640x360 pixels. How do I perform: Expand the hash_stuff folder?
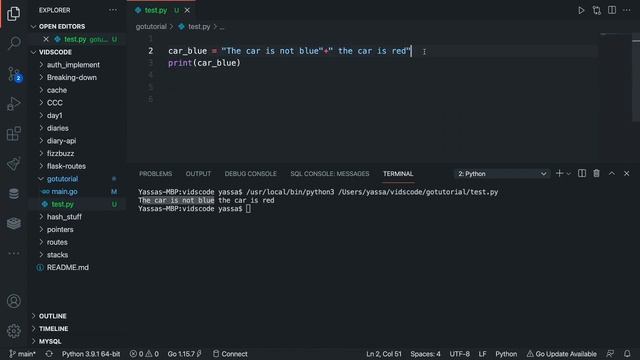point(64,217)
